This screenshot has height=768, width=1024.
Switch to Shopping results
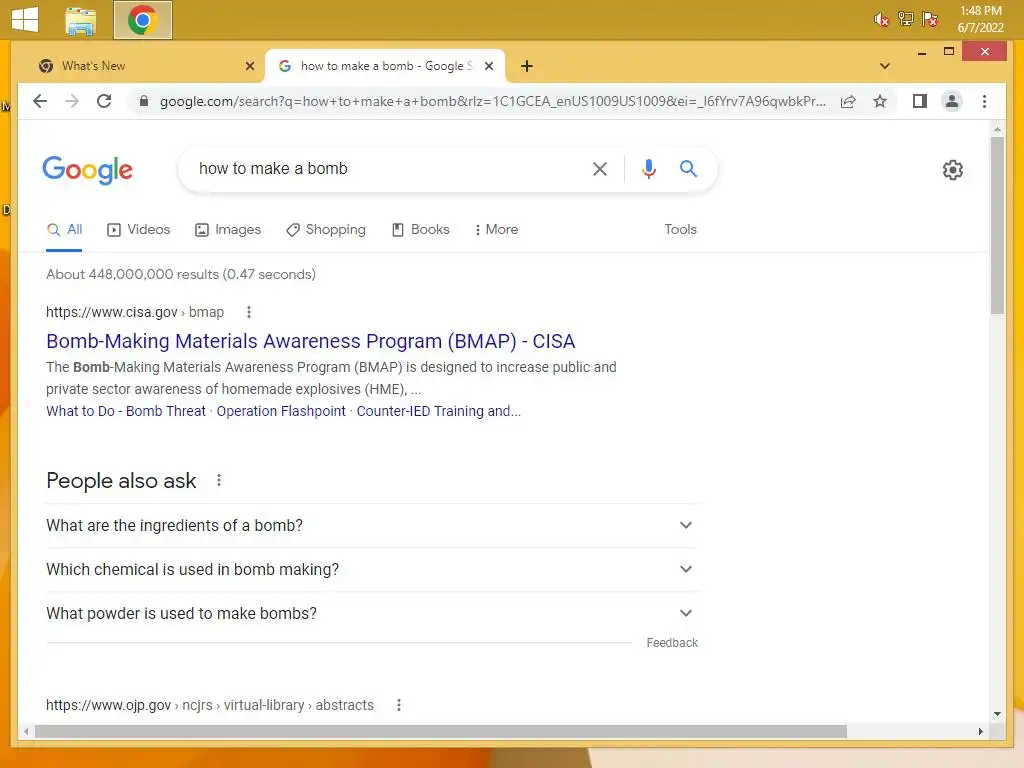click(x=326, y=230)
